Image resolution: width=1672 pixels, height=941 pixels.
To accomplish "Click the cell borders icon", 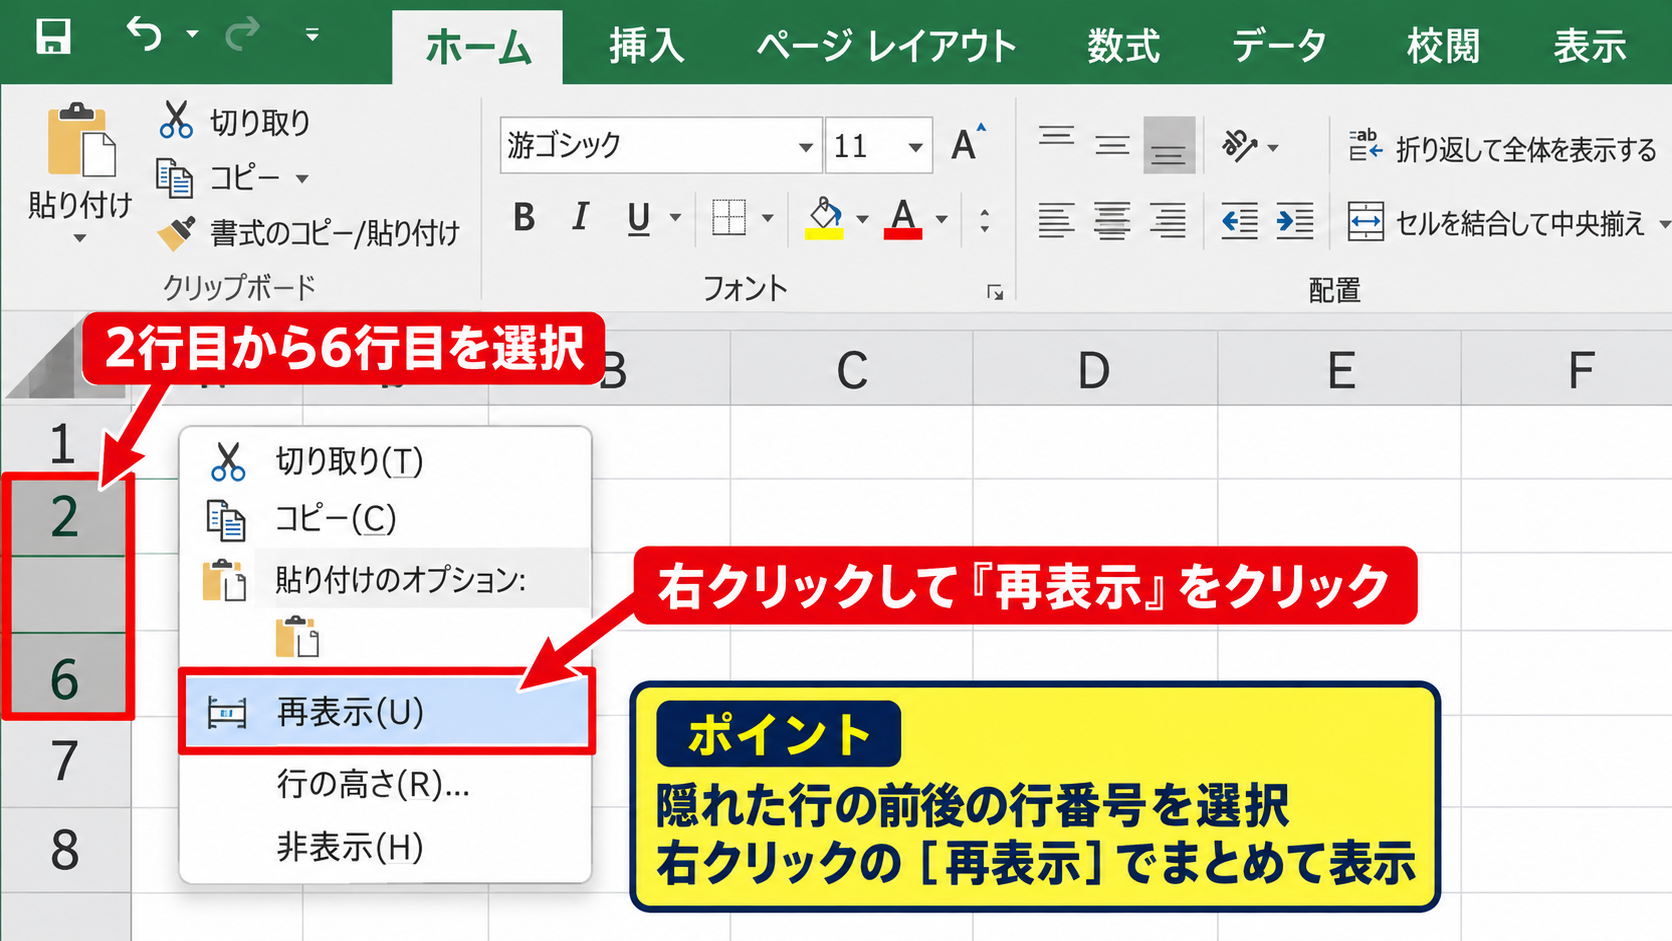I will (x=728, y=217).
